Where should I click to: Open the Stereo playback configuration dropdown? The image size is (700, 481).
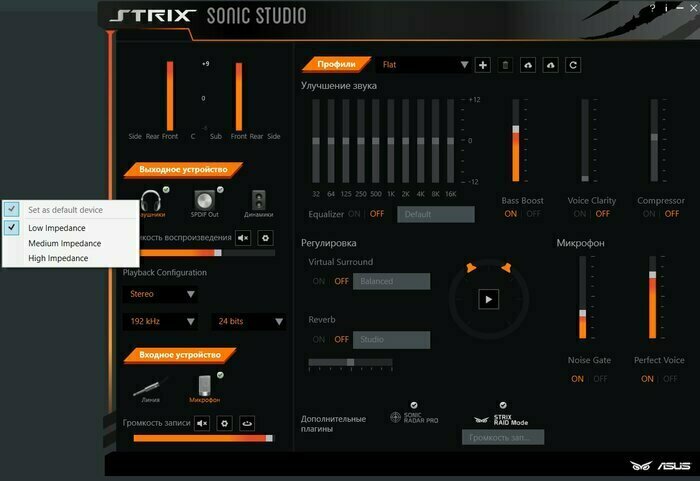tap(160, 294)
